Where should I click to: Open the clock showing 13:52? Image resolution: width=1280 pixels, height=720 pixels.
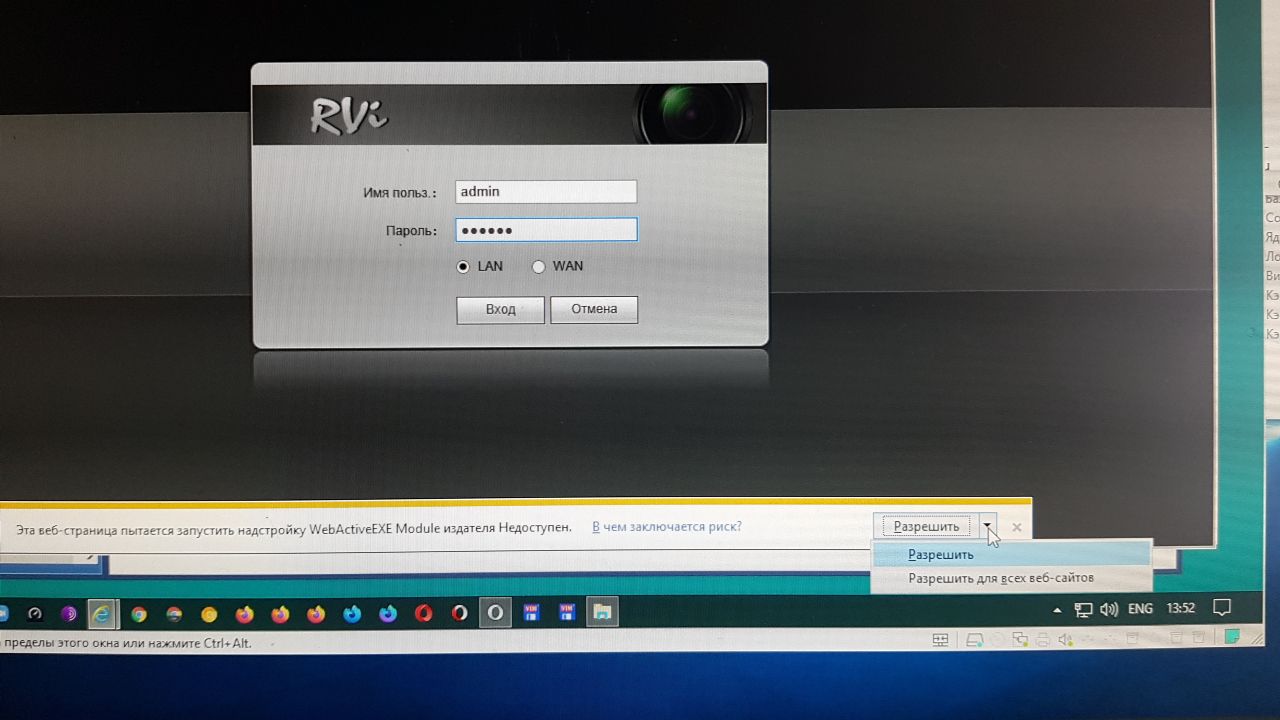coord(1181,609)
